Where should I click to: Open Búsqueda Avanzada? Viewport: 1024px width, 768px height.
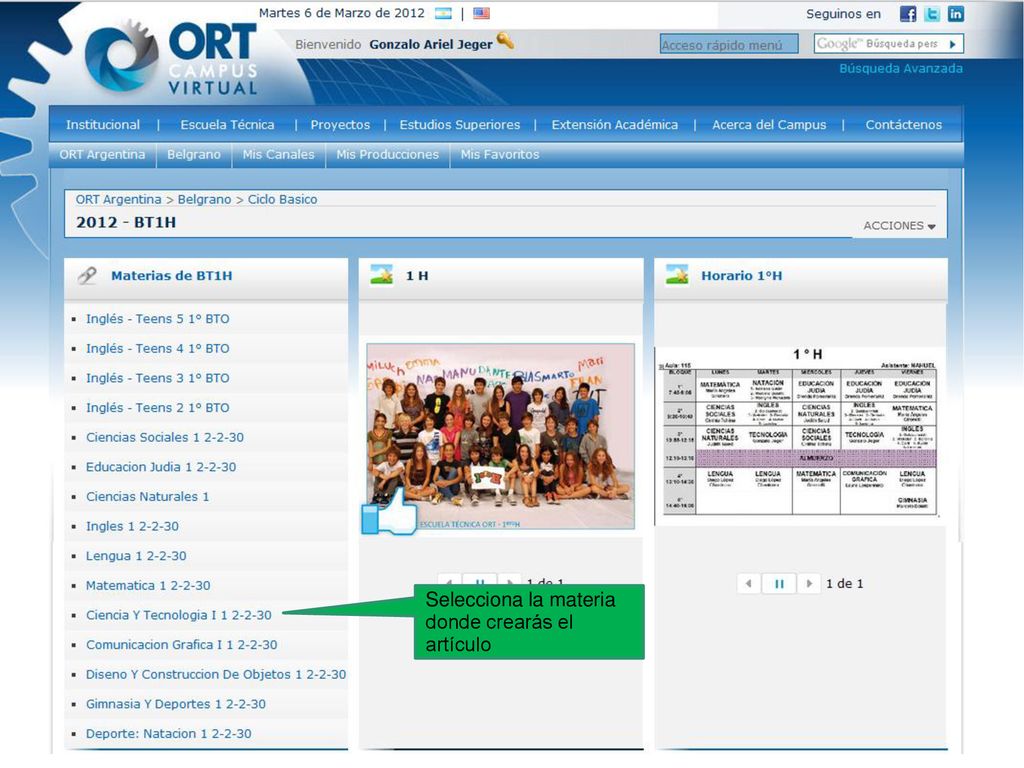pyautogui.click(x=901, y=69)
